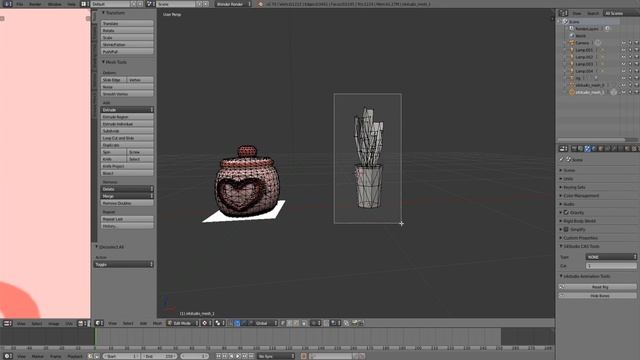The width and height of the screenshot is (640, 360).
Task: Open the Material properties tab
Action: pos(627,149)
